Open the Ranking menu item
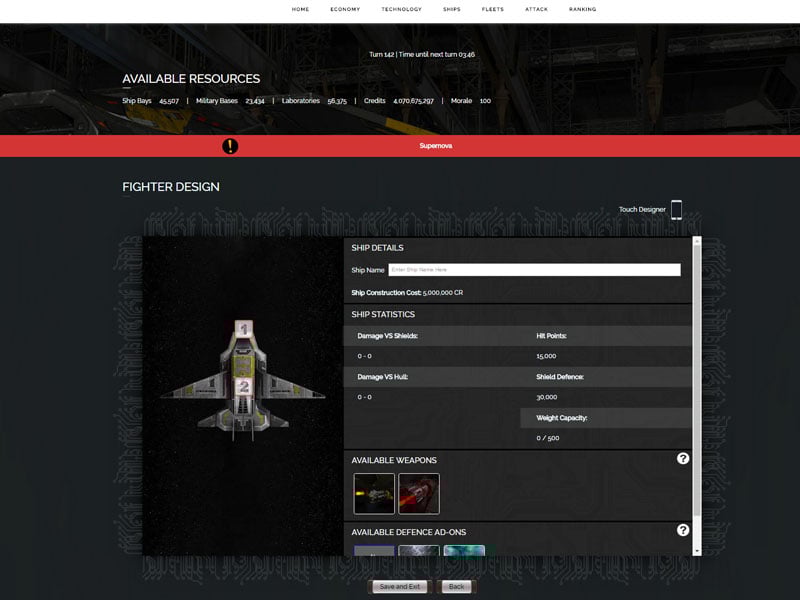Screen dimensions: 800x600 point(582,9)
